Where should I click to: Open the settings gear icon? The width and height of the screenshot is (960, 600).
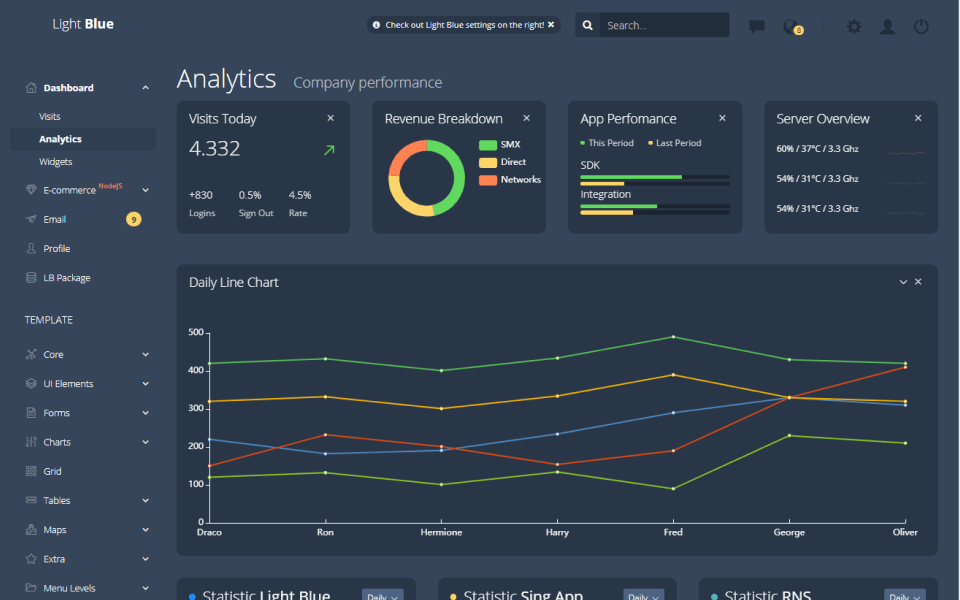point(853,27)
